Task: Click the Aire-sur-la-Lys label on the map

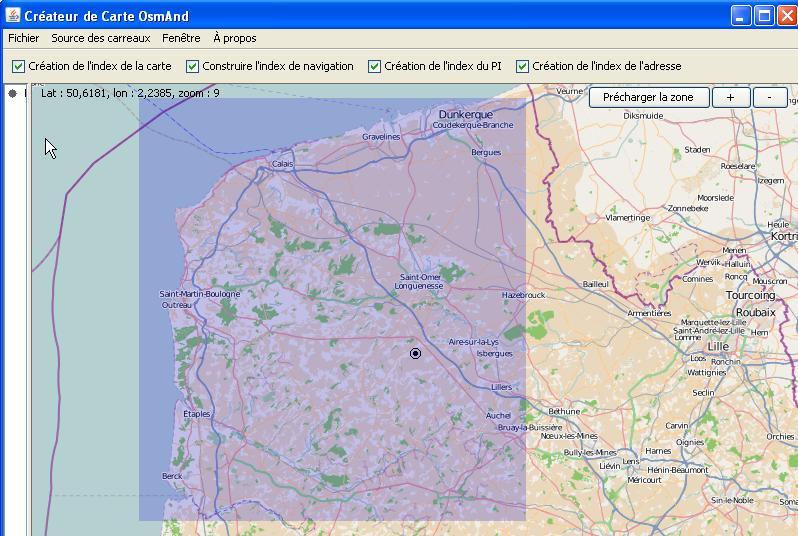Action: (473, 342)
